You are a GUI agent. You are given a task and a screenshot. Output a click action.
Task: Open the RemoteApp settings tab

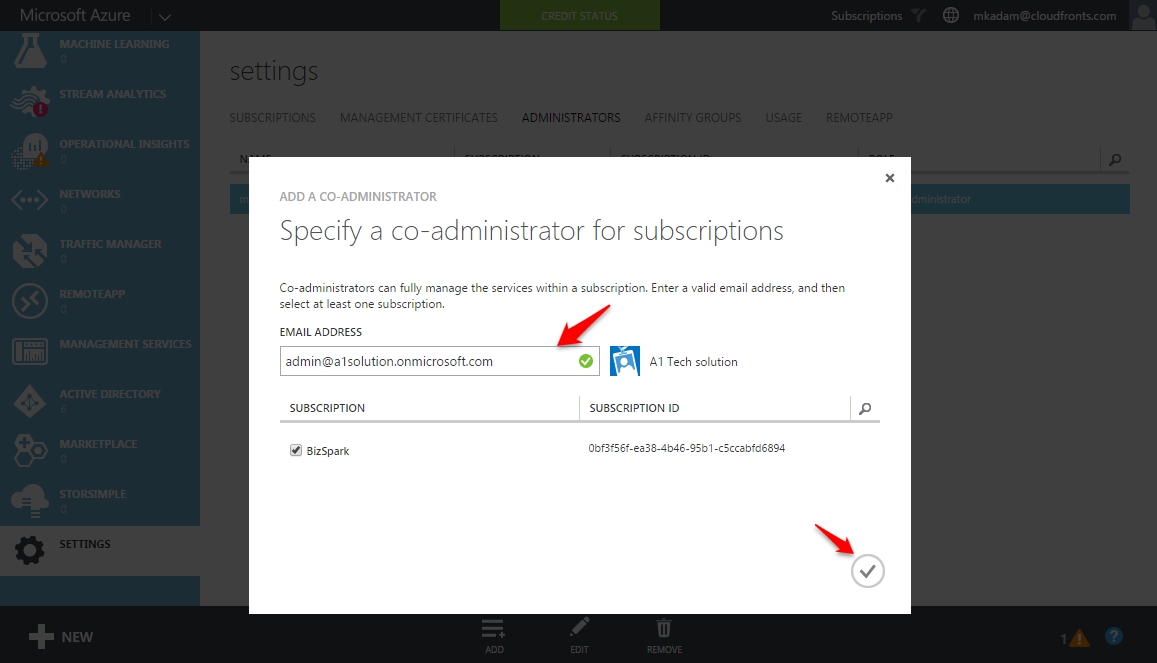point(859,118)
